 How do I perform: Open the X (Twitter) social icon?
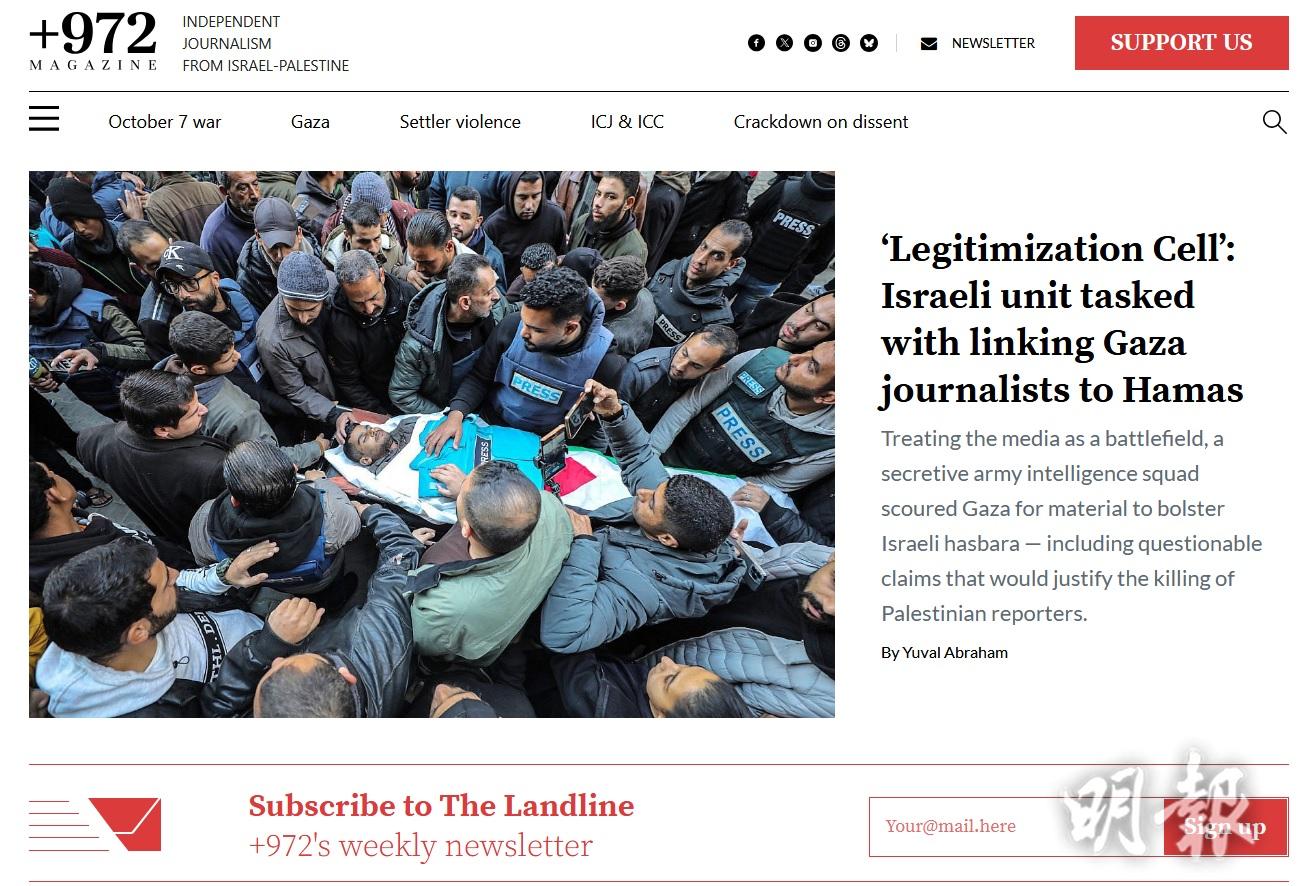point(784,43)
